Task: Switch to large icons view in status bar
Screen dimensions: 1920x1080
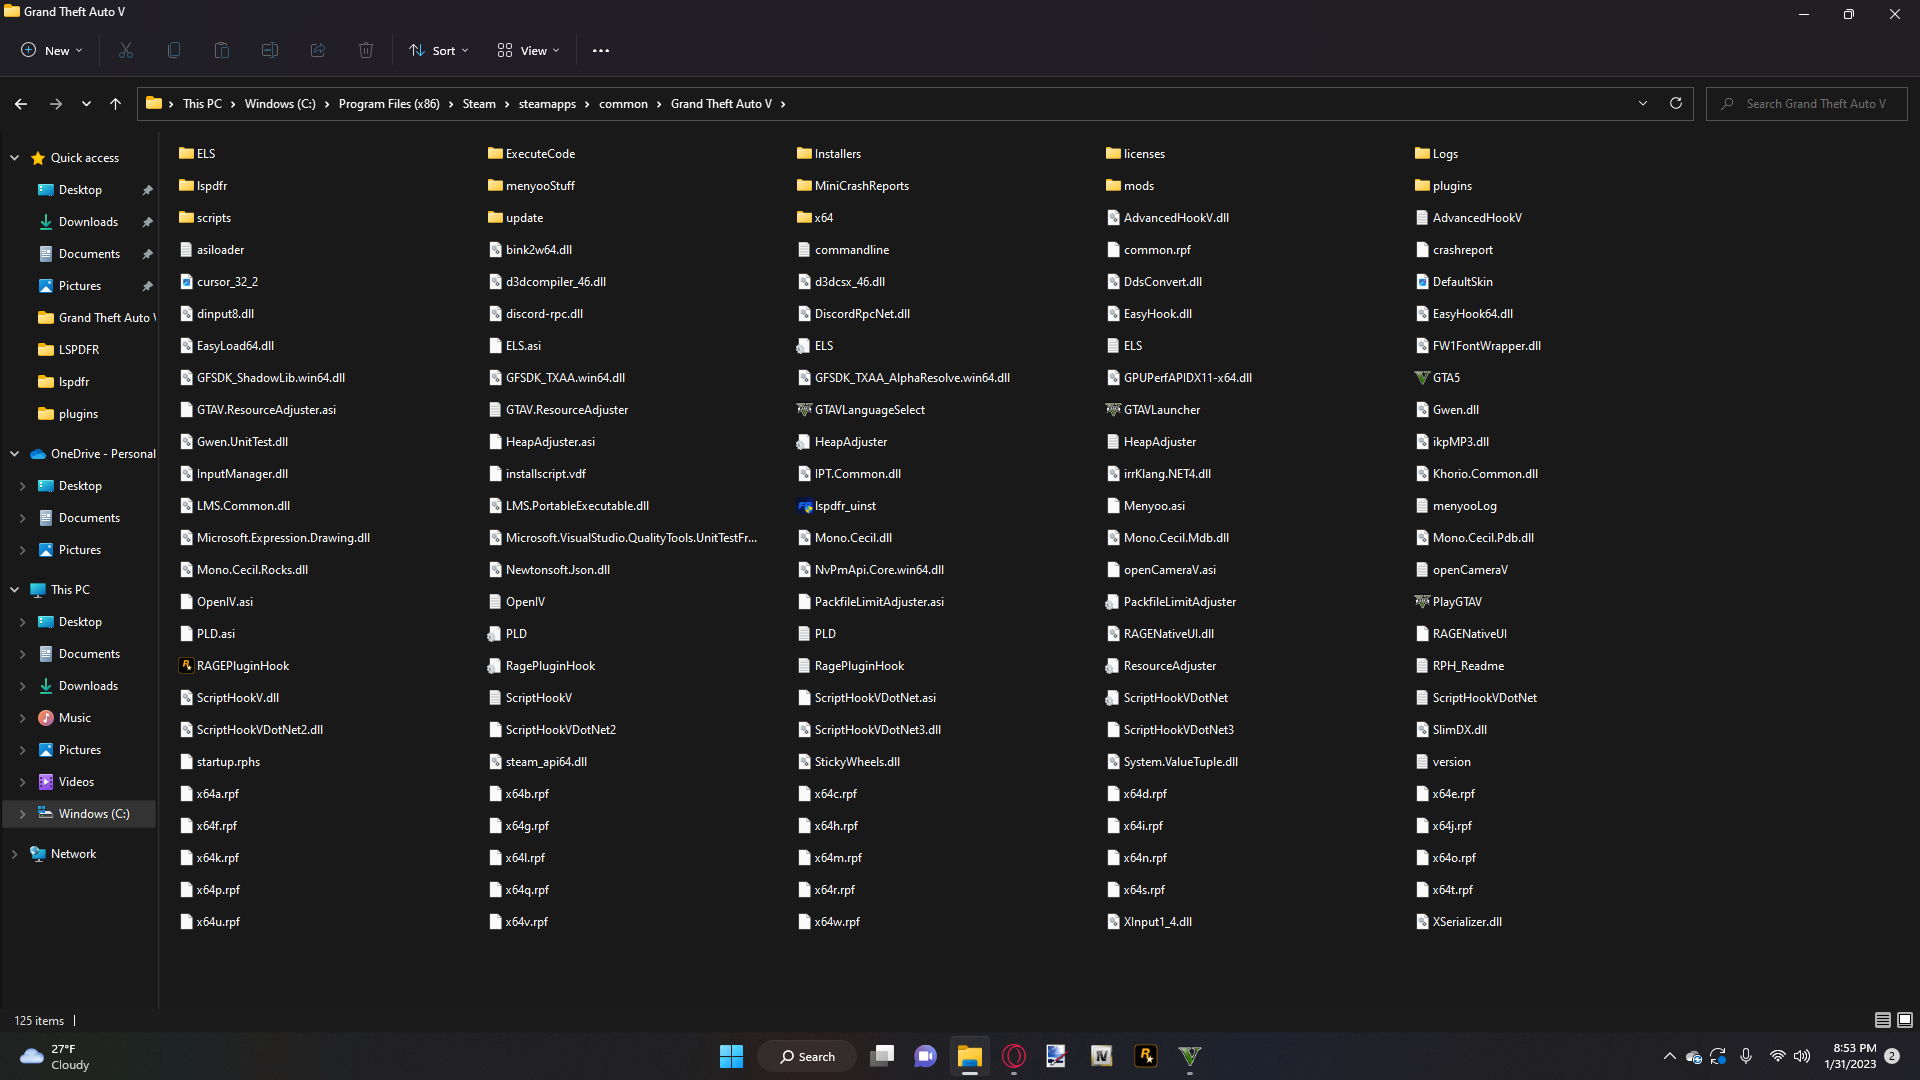Action: (1905, 1020)
